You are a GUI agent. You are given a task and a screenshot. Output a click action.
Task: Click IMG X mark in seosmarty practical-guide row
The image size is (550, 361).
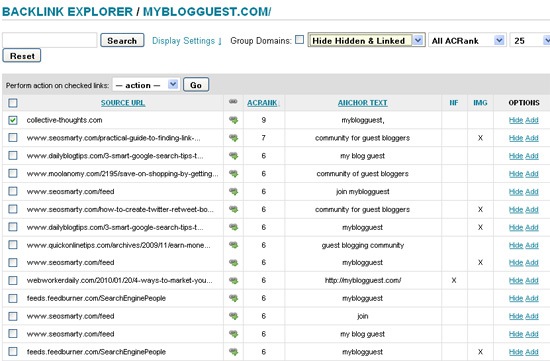coord(480,138)
